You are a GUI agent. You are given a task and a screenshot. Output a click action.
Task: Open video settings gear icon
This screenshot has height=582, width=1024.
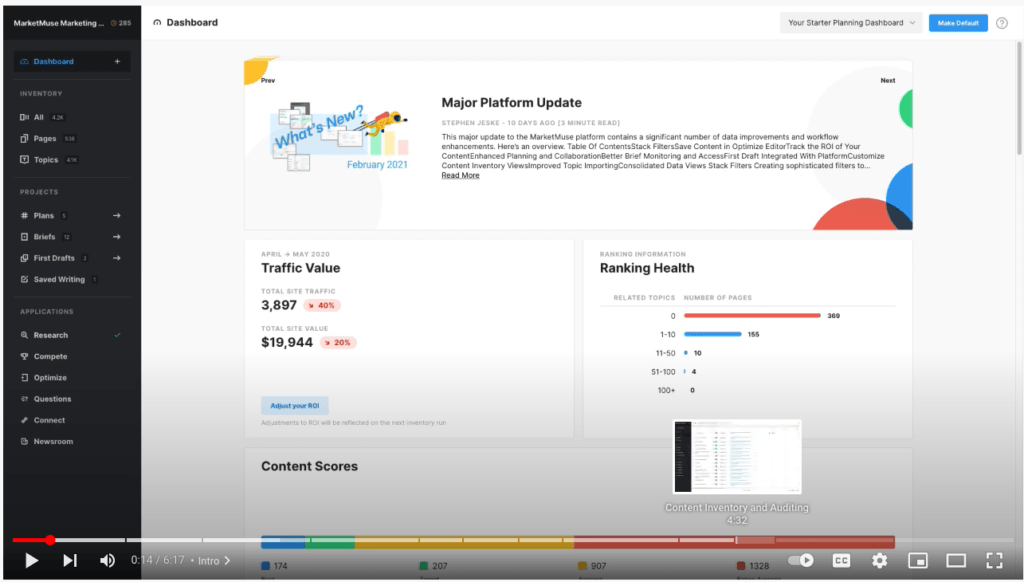point(879,560)
